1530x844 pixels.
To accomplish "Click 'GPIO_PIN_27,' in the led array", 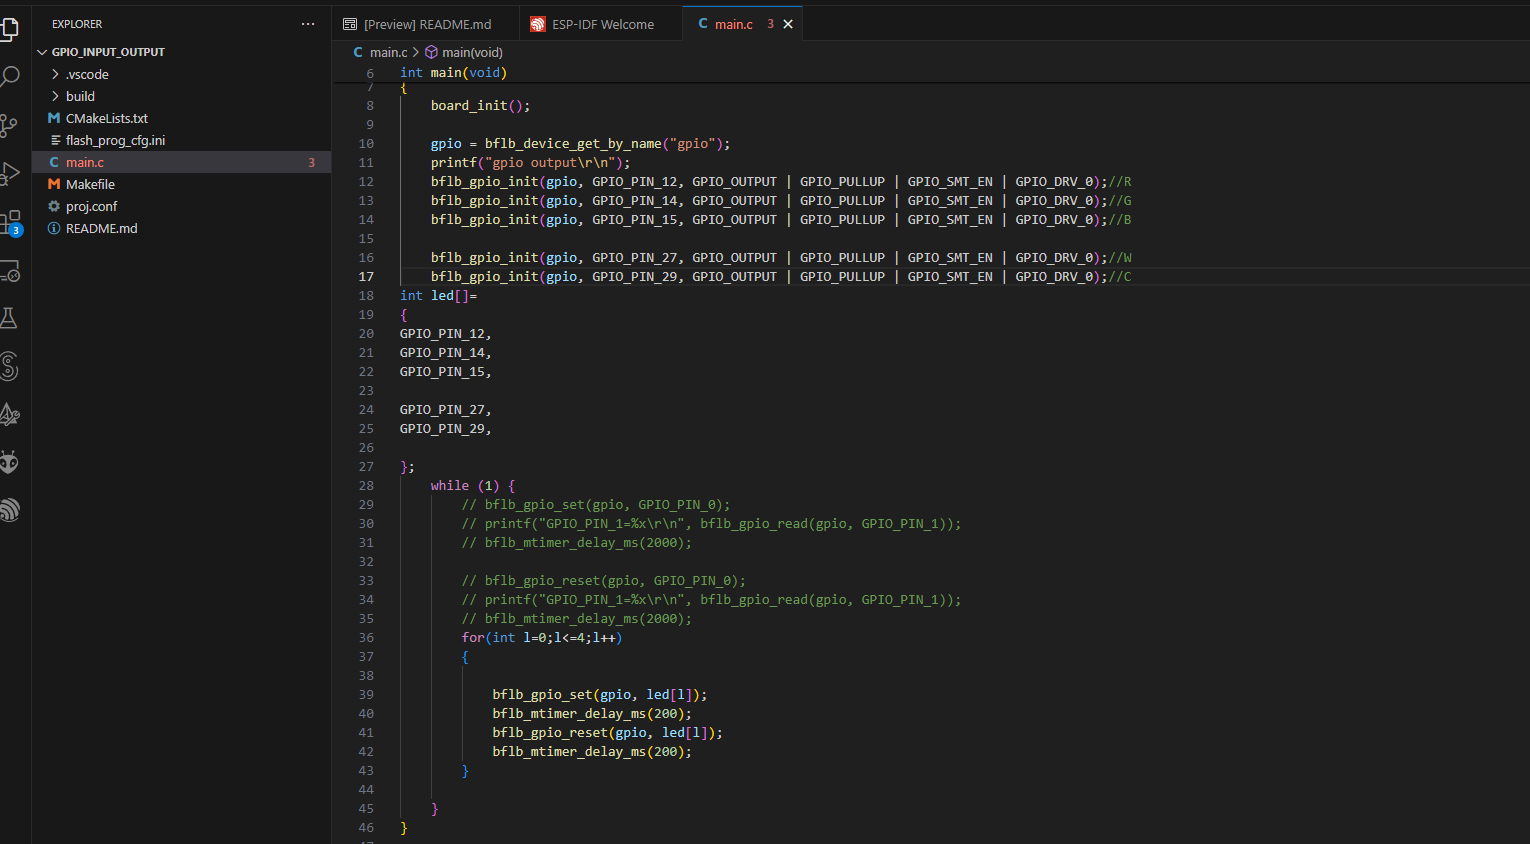I will 446,410.
